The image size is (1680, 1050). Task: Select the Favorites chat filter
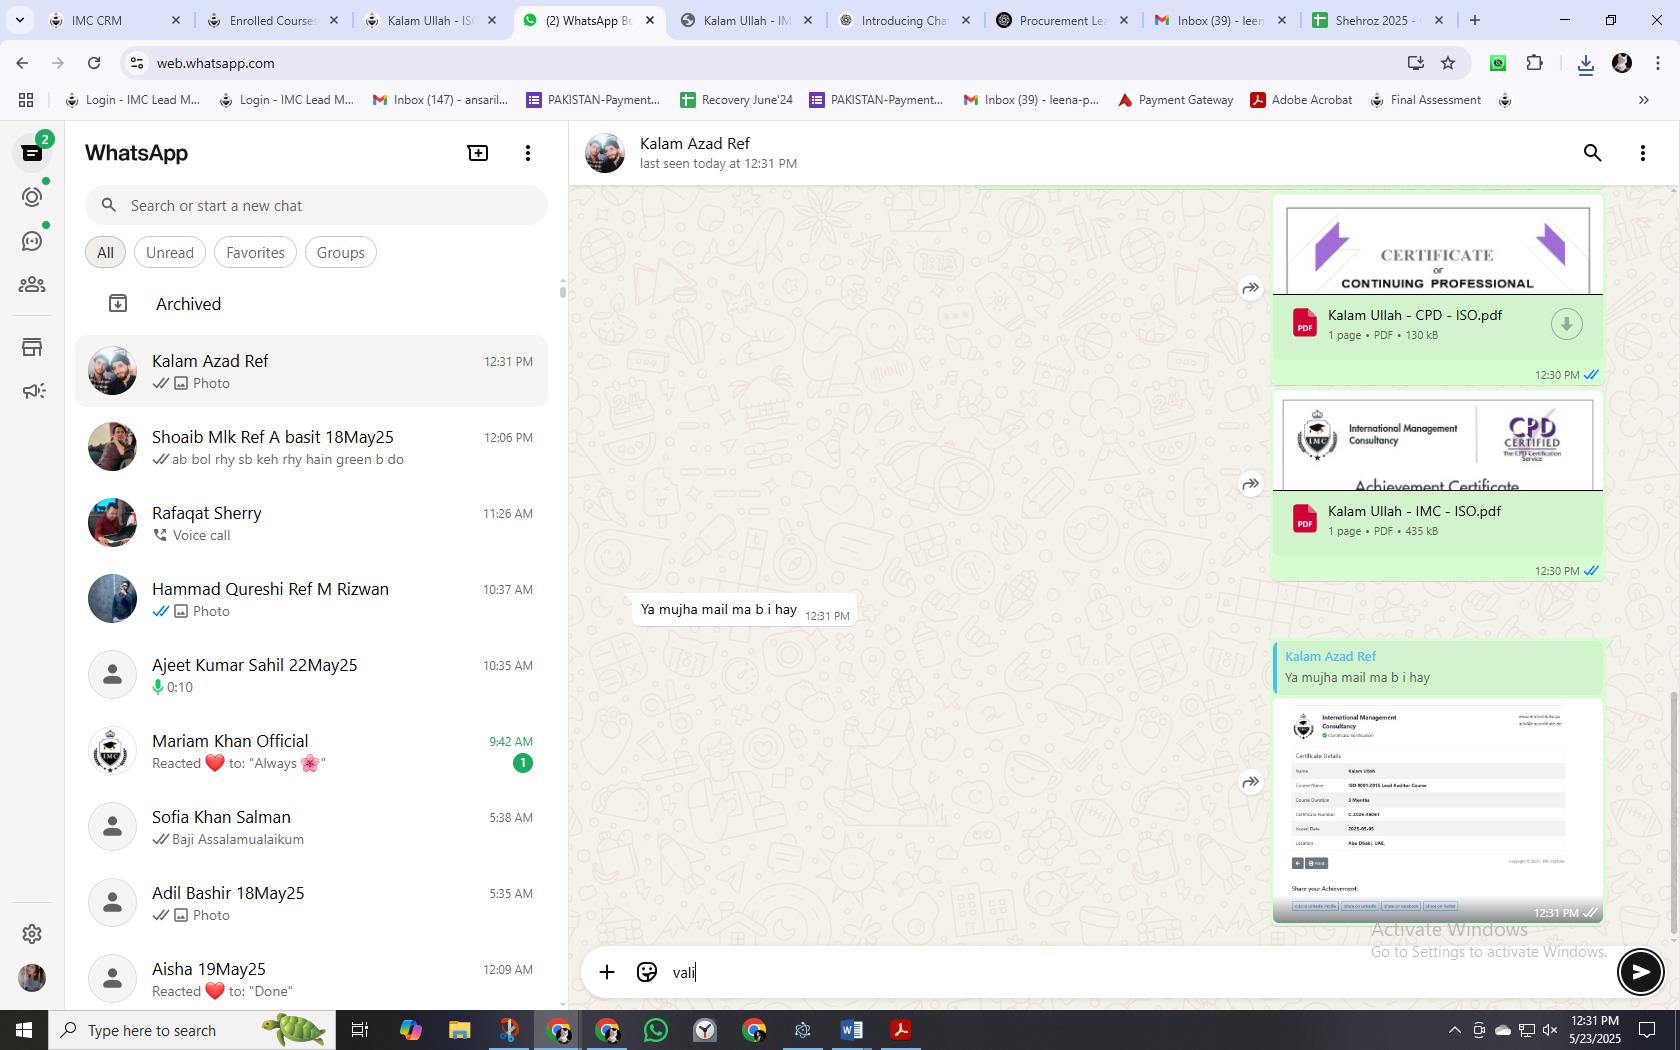coord(255,252)
